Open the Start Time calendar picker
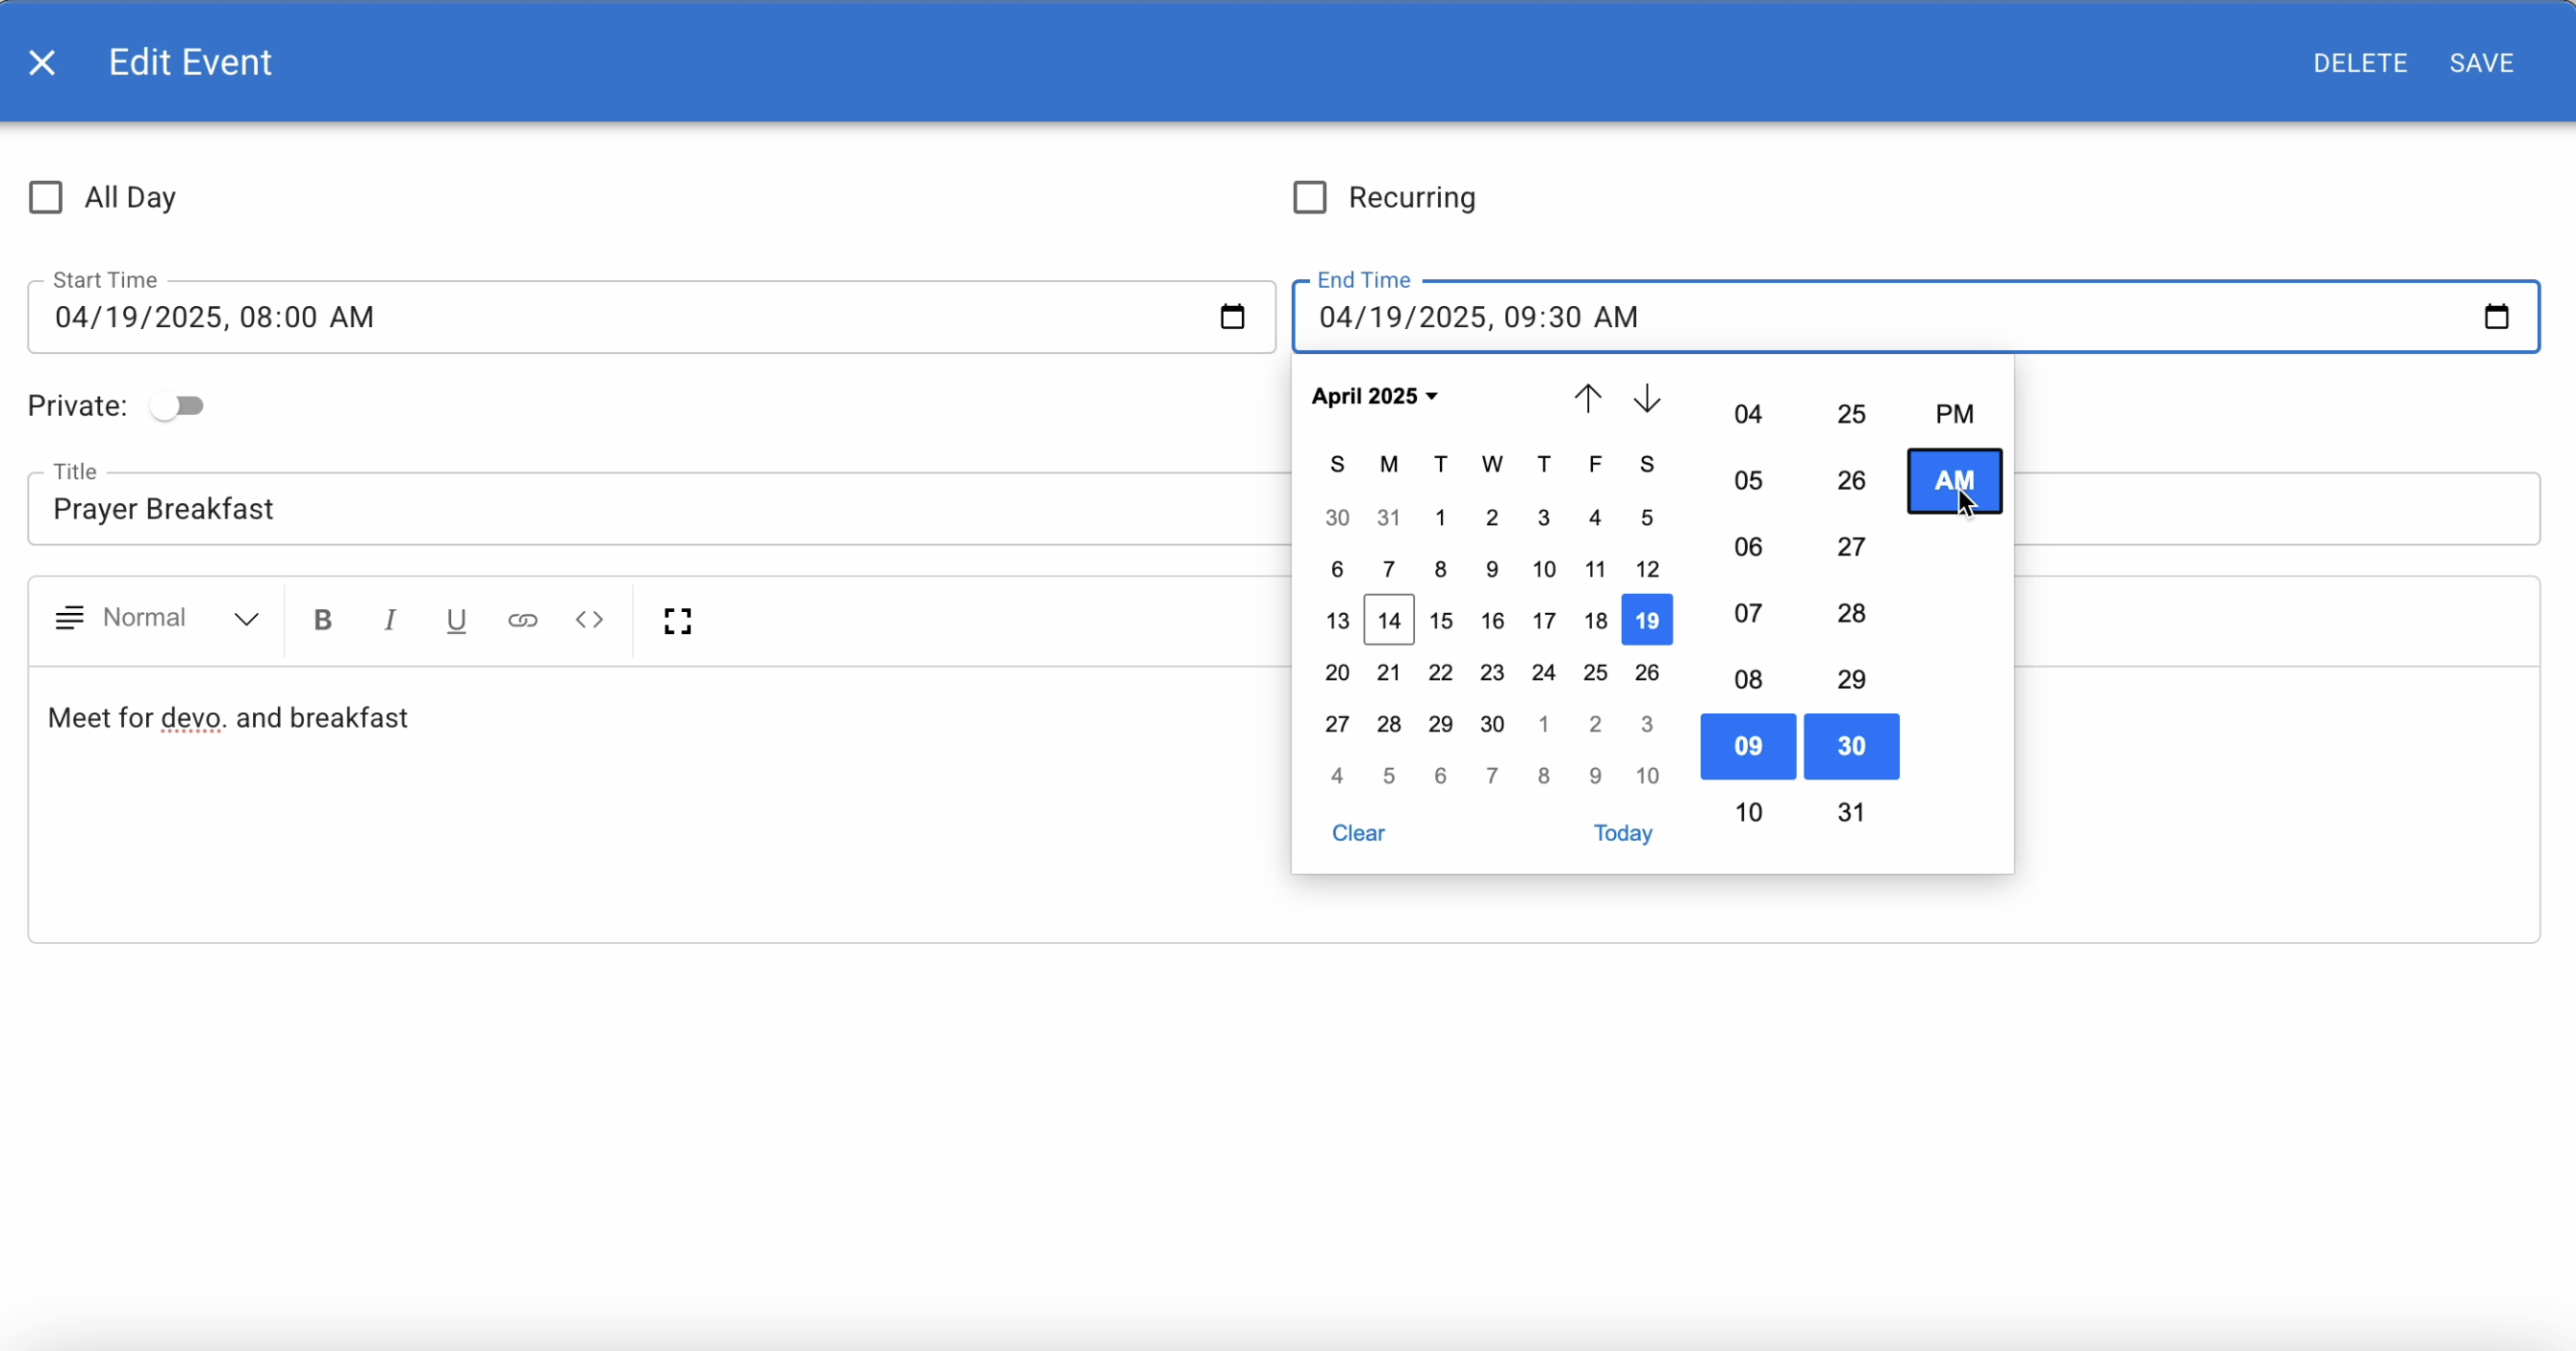2576x1351 pixels. coord(1232,317)
